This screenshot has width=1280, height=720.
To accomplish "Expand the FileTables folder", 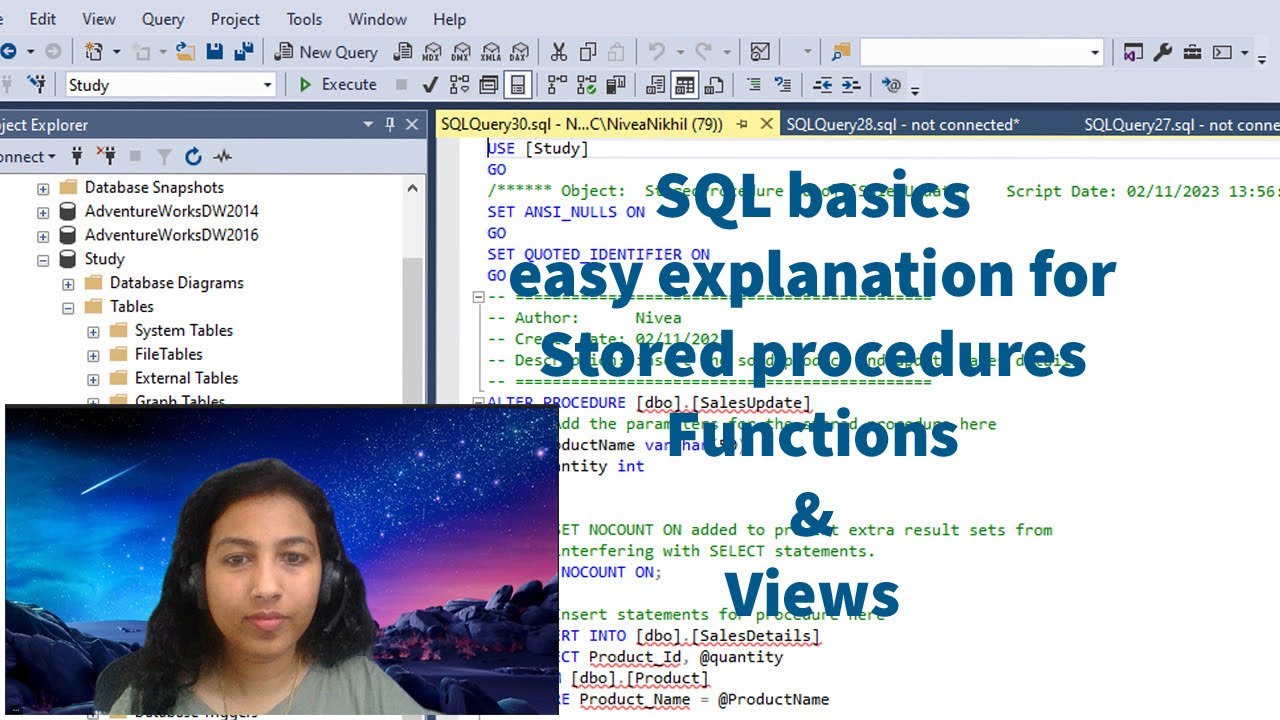I will (x=93, y=355).
